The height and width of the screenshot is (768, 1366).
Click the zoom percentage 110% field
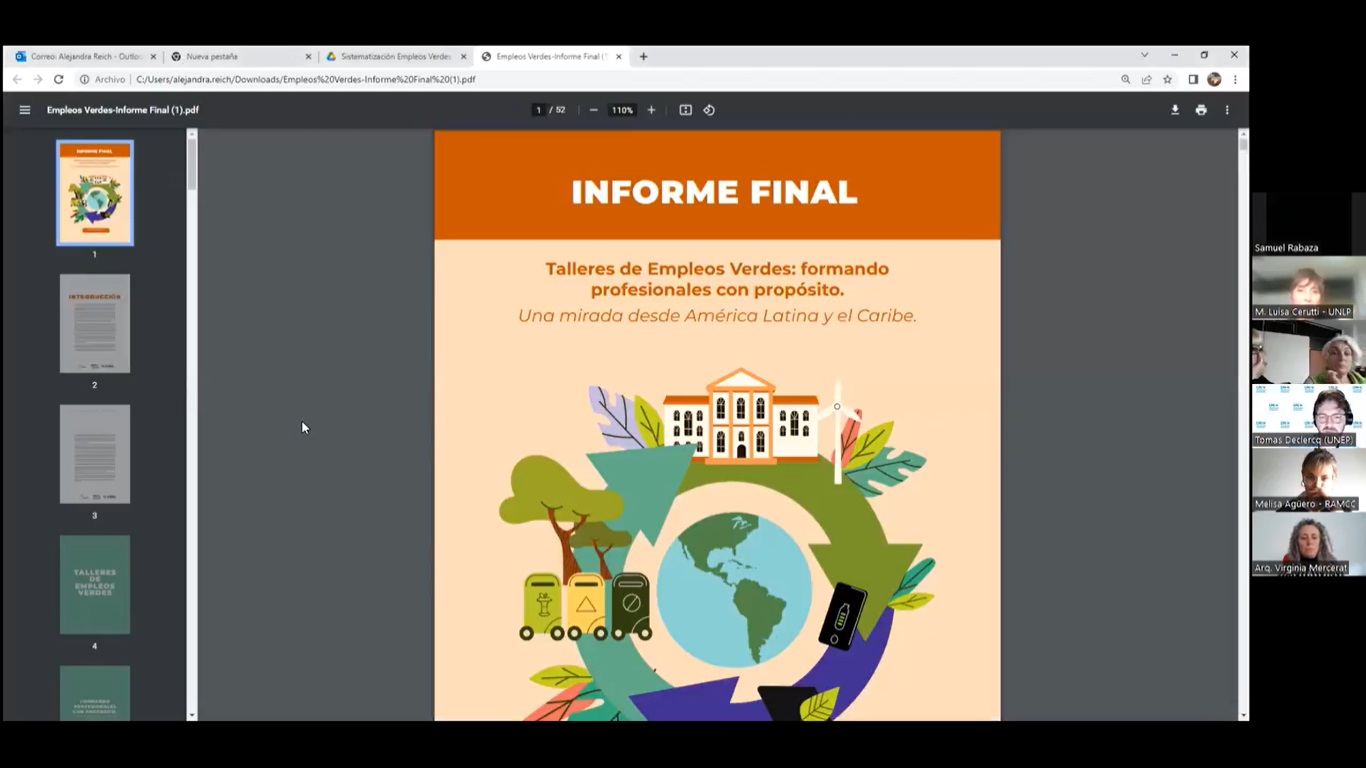622,110
